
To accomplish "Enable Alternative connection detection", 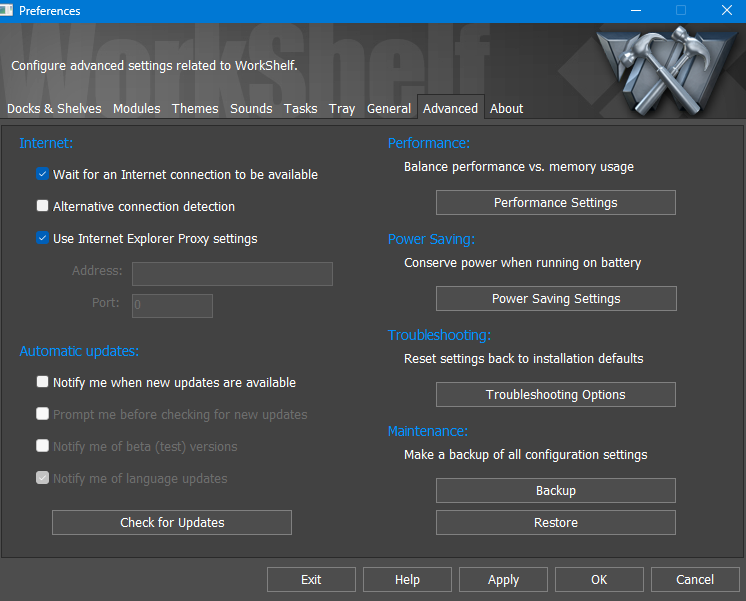I will click(x=43, y=207).
